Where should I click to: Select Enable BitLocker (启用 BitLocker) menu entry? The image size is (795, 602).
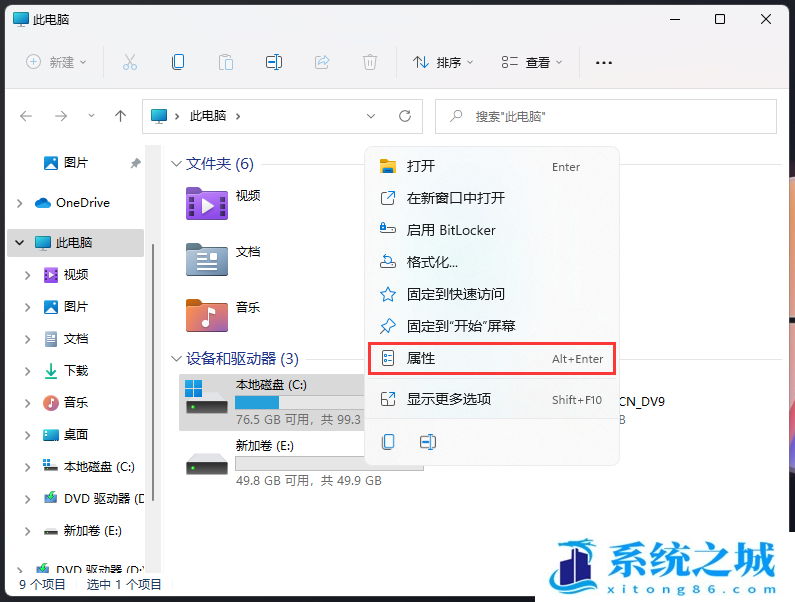click(450, 230)
